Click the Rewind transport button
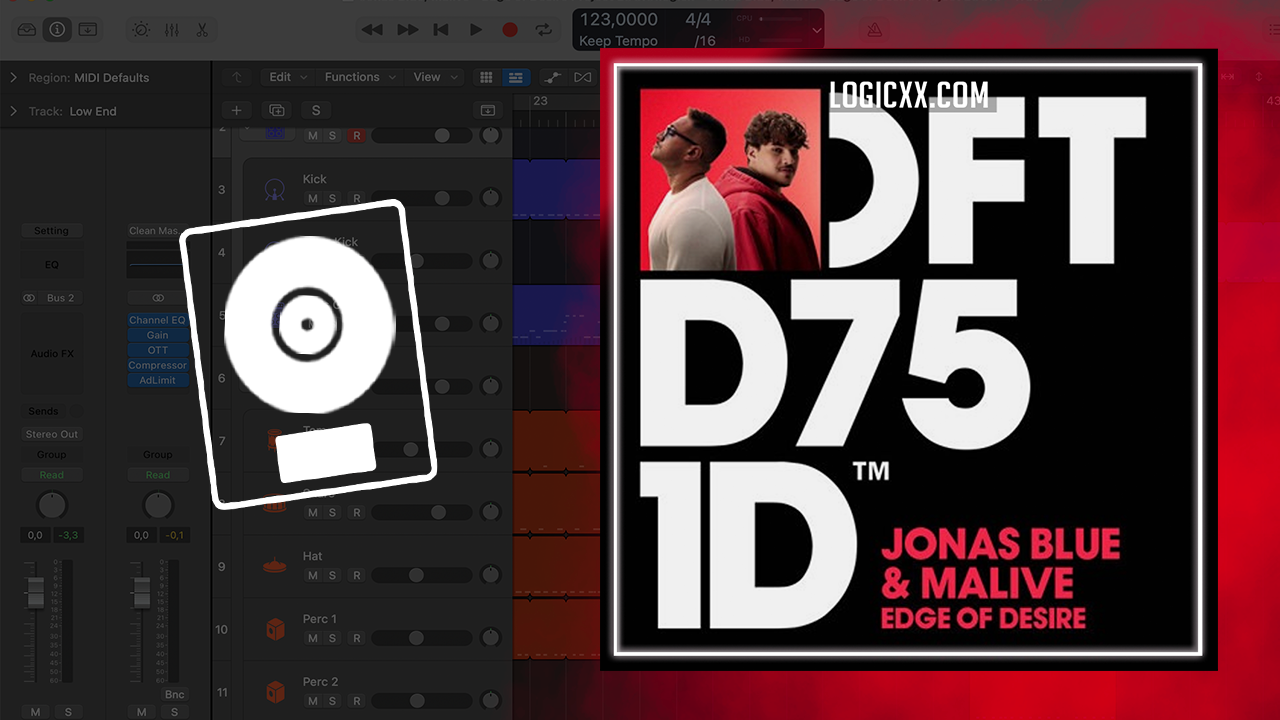1280x720 pixels. (372, 30)
